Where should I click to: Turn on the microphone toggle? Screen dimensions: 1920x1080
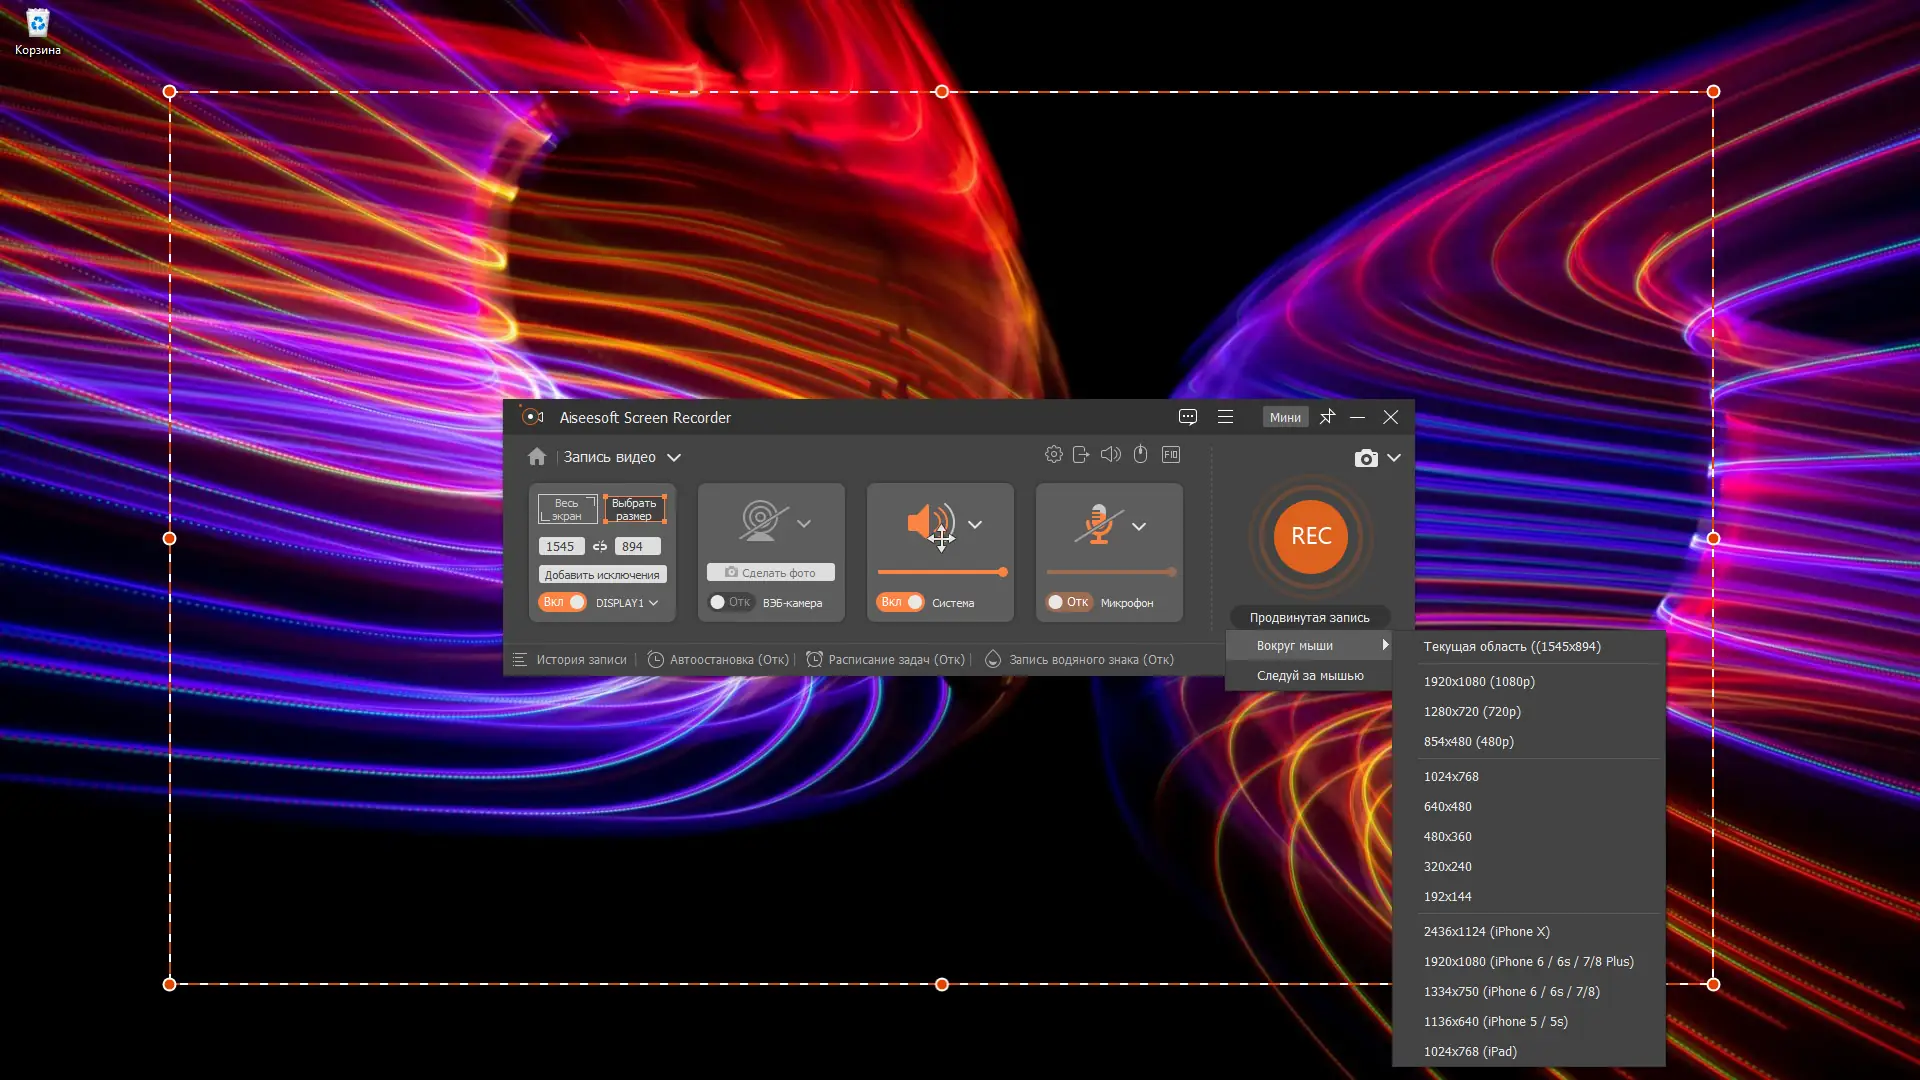1068,602
